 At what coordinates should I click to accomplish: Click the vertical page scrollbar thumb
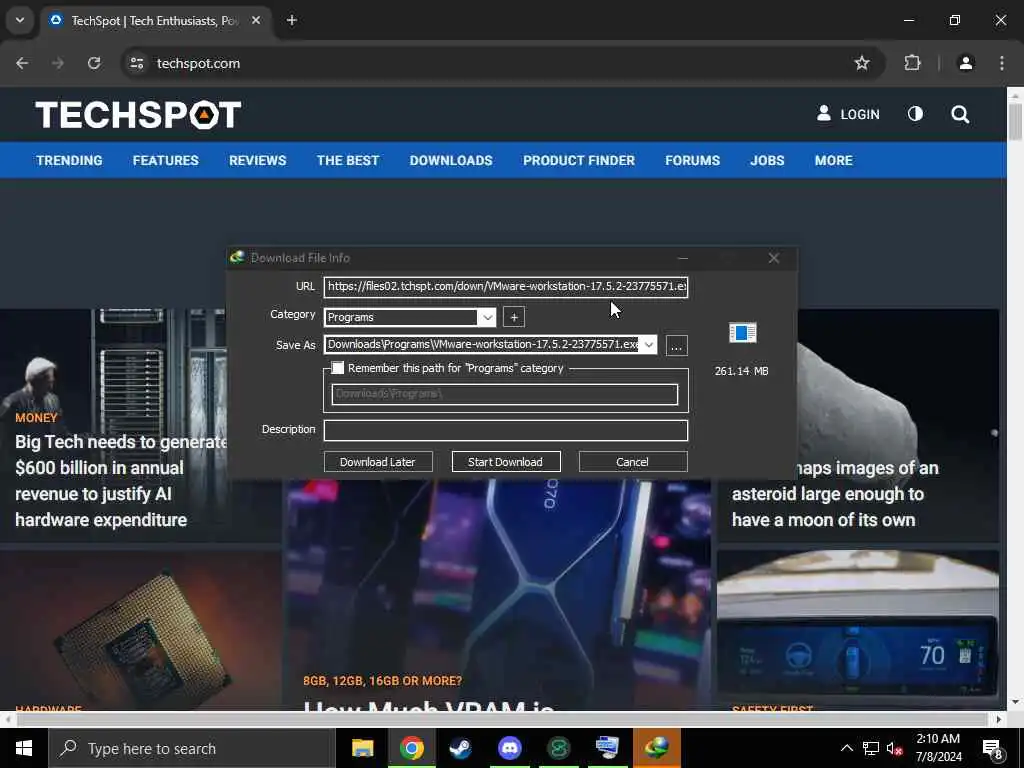[1015, 121]
